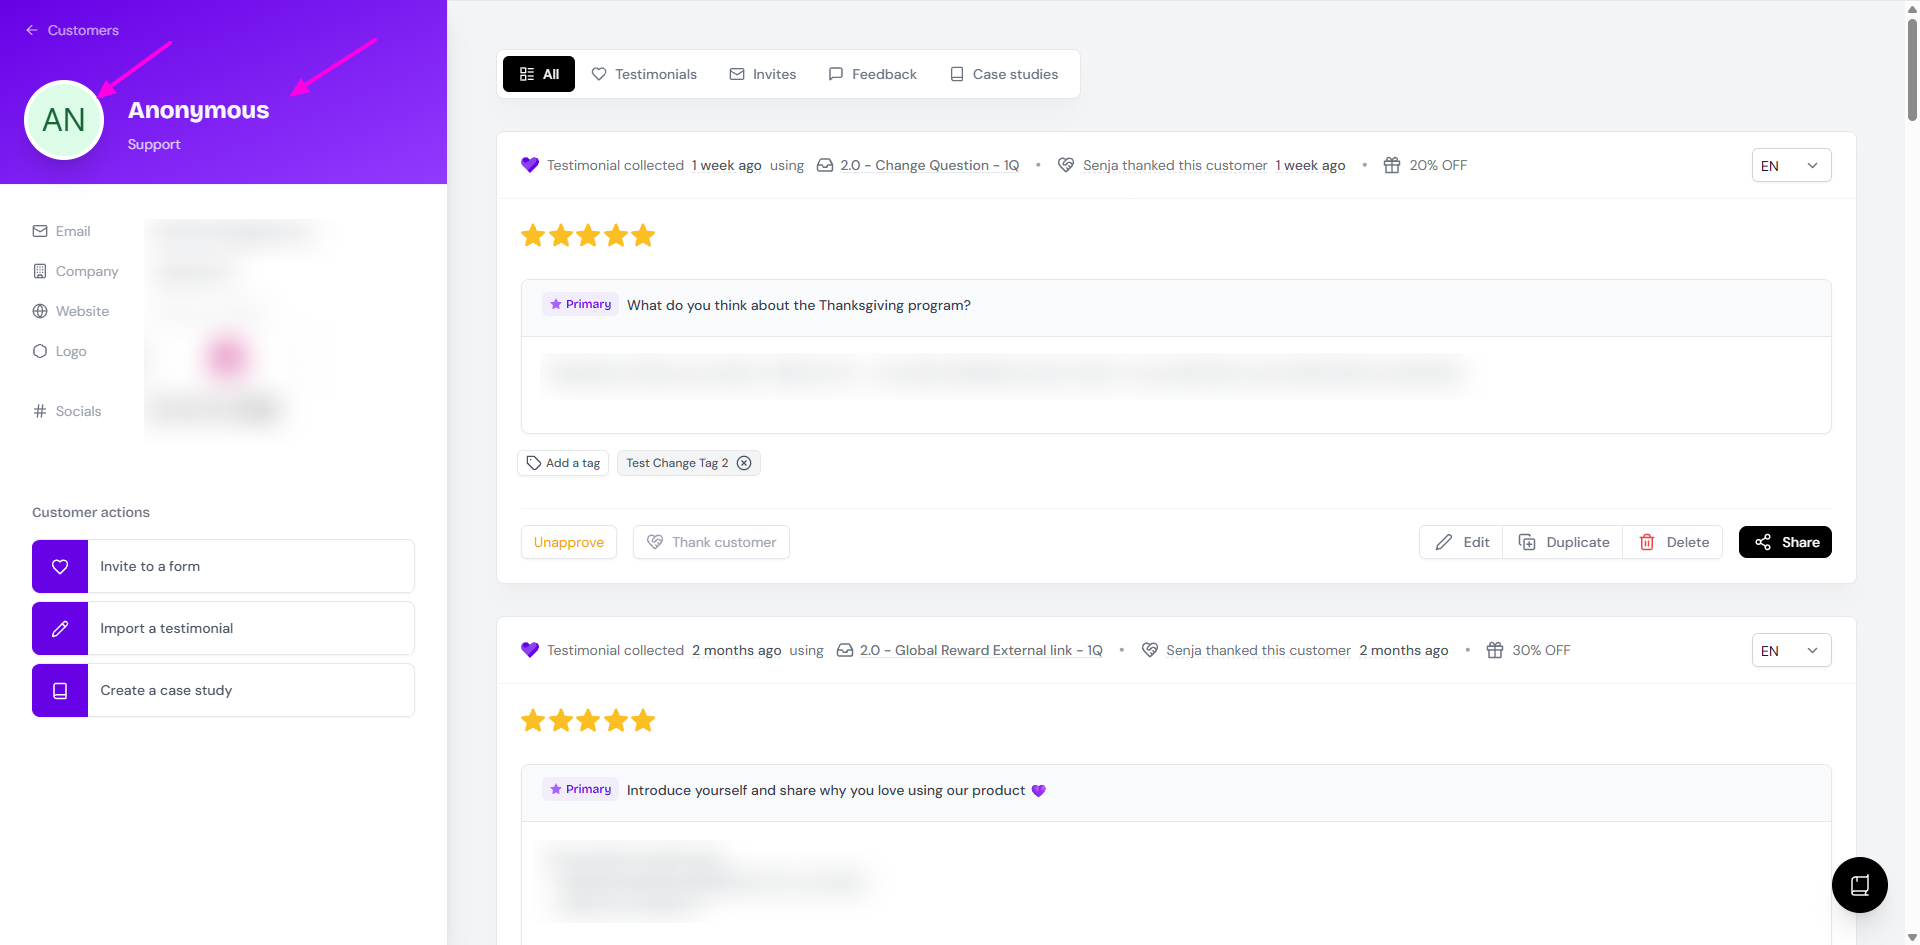This screenshot has height=945, width=1920.
Task: Share the first testimonial
Action: click(x=1785, y=542)
